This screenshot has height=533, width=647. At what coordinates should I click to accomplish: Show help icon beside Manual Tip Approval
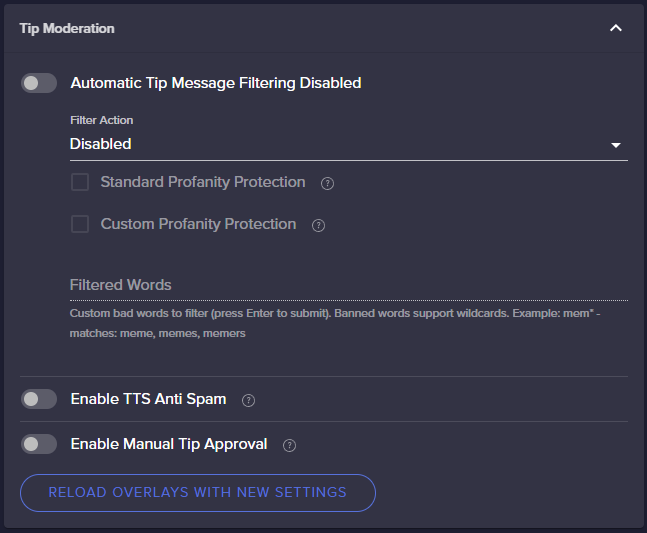(x=289, y=445)
